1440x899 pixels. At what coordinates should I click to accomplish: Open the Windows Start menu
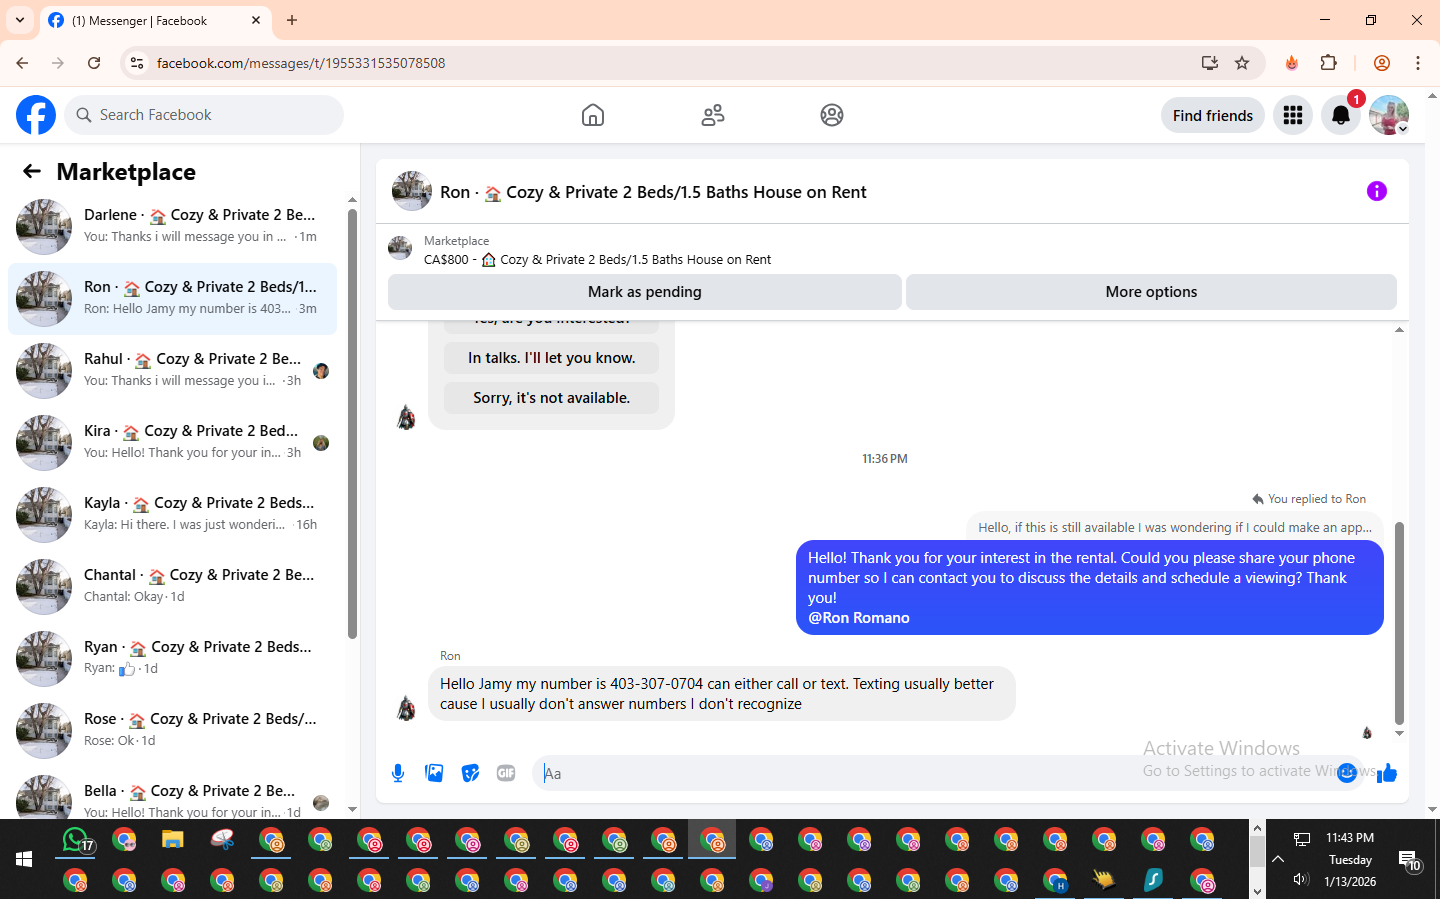(x=24, y=859)
